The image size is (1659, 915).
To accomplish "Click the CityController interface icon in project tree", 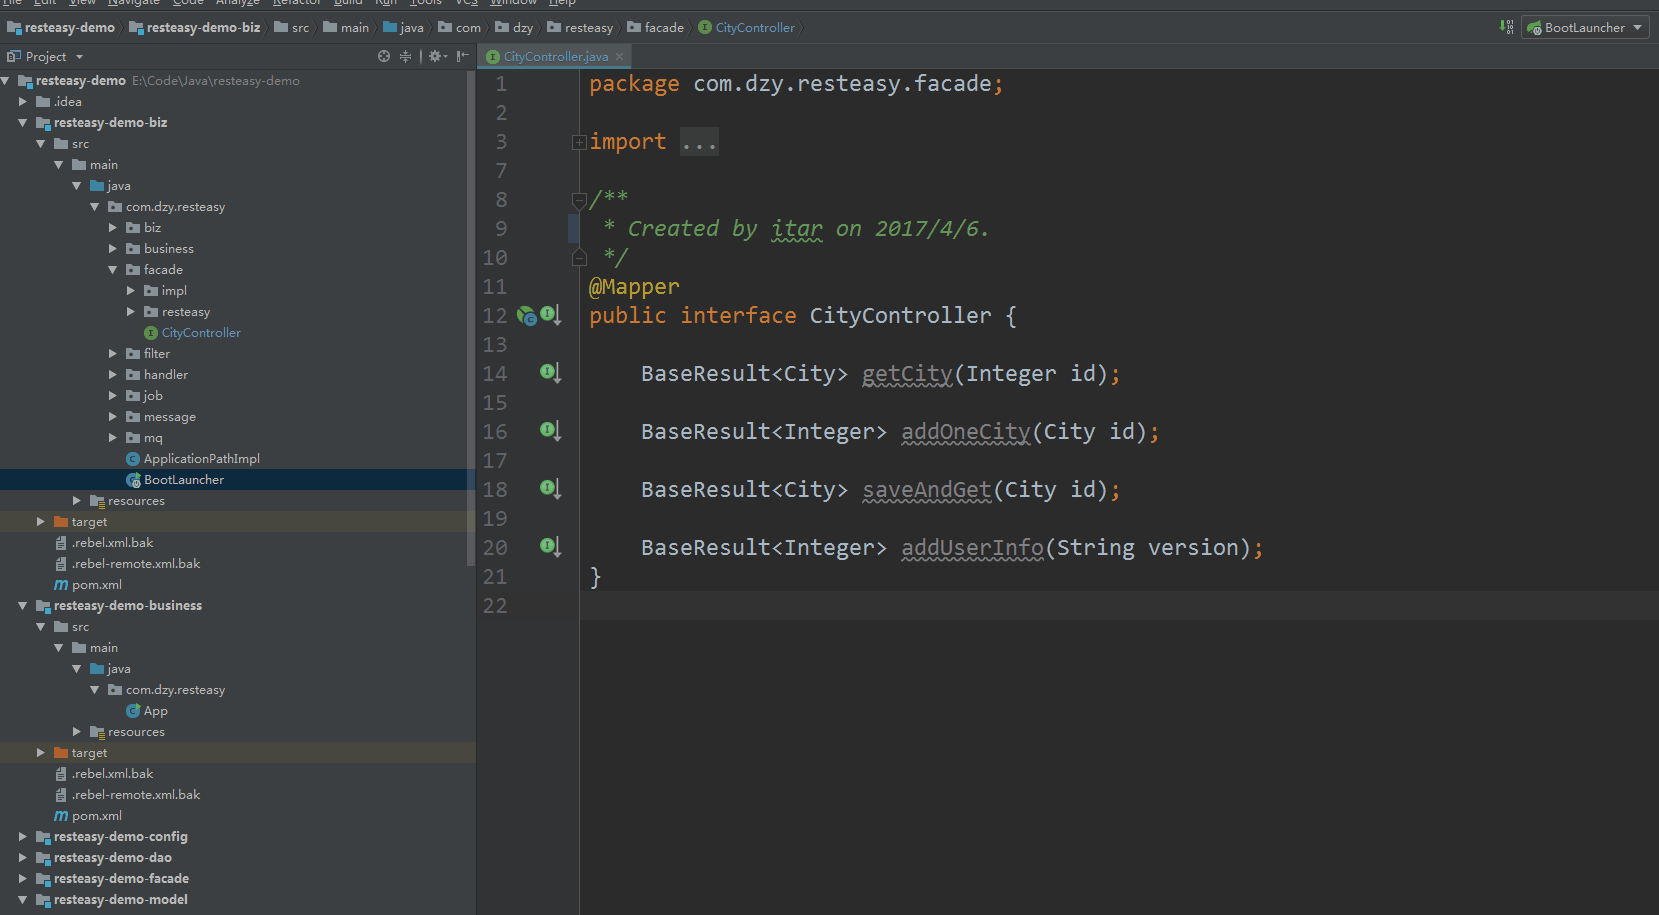I will [x=151, y=333].
